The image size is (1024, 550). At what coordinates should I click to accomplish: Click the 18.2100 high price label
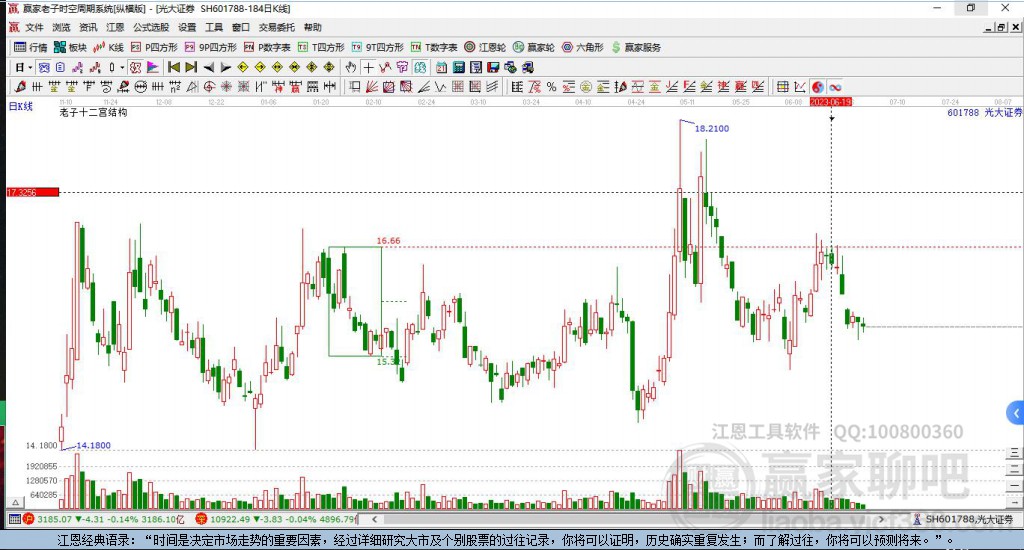coord(711,129)
